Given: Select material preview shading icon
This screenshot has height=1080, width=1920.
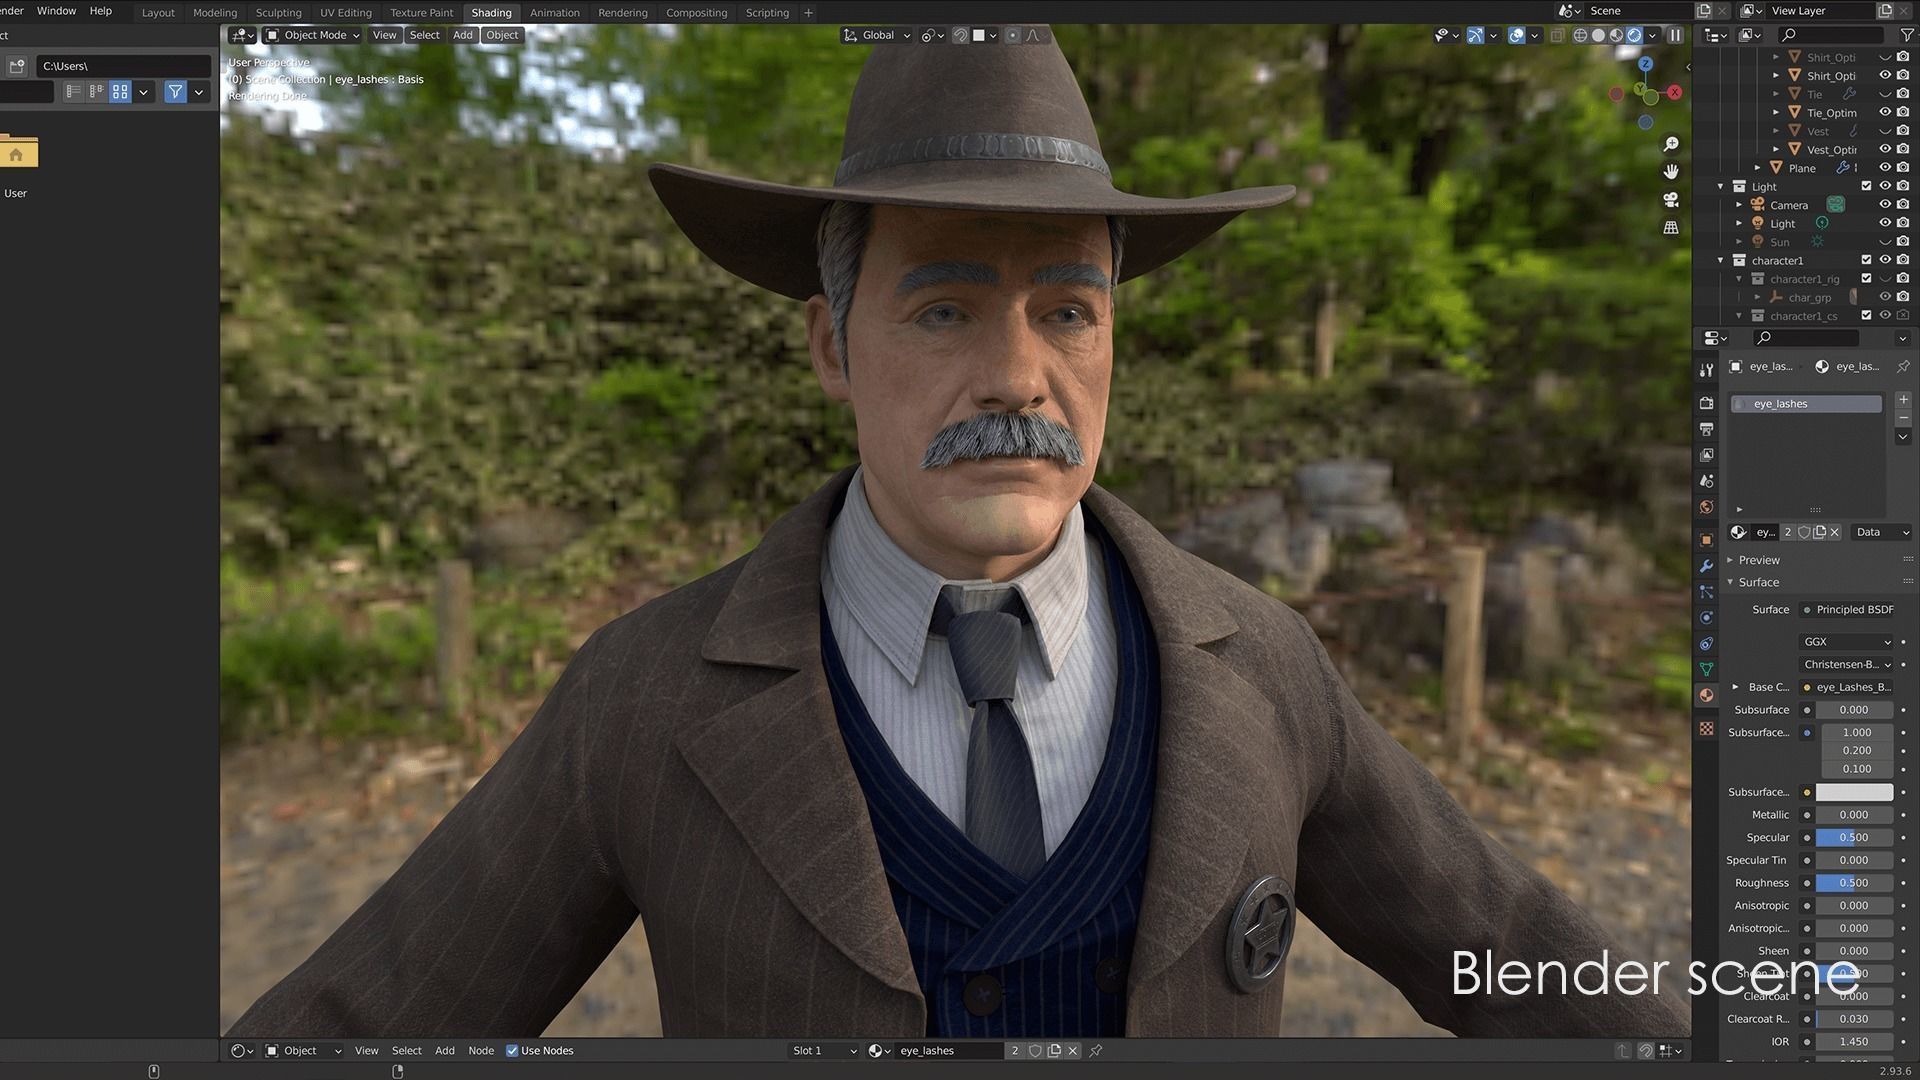Looking at the screenshot, I should point(1616,35).
